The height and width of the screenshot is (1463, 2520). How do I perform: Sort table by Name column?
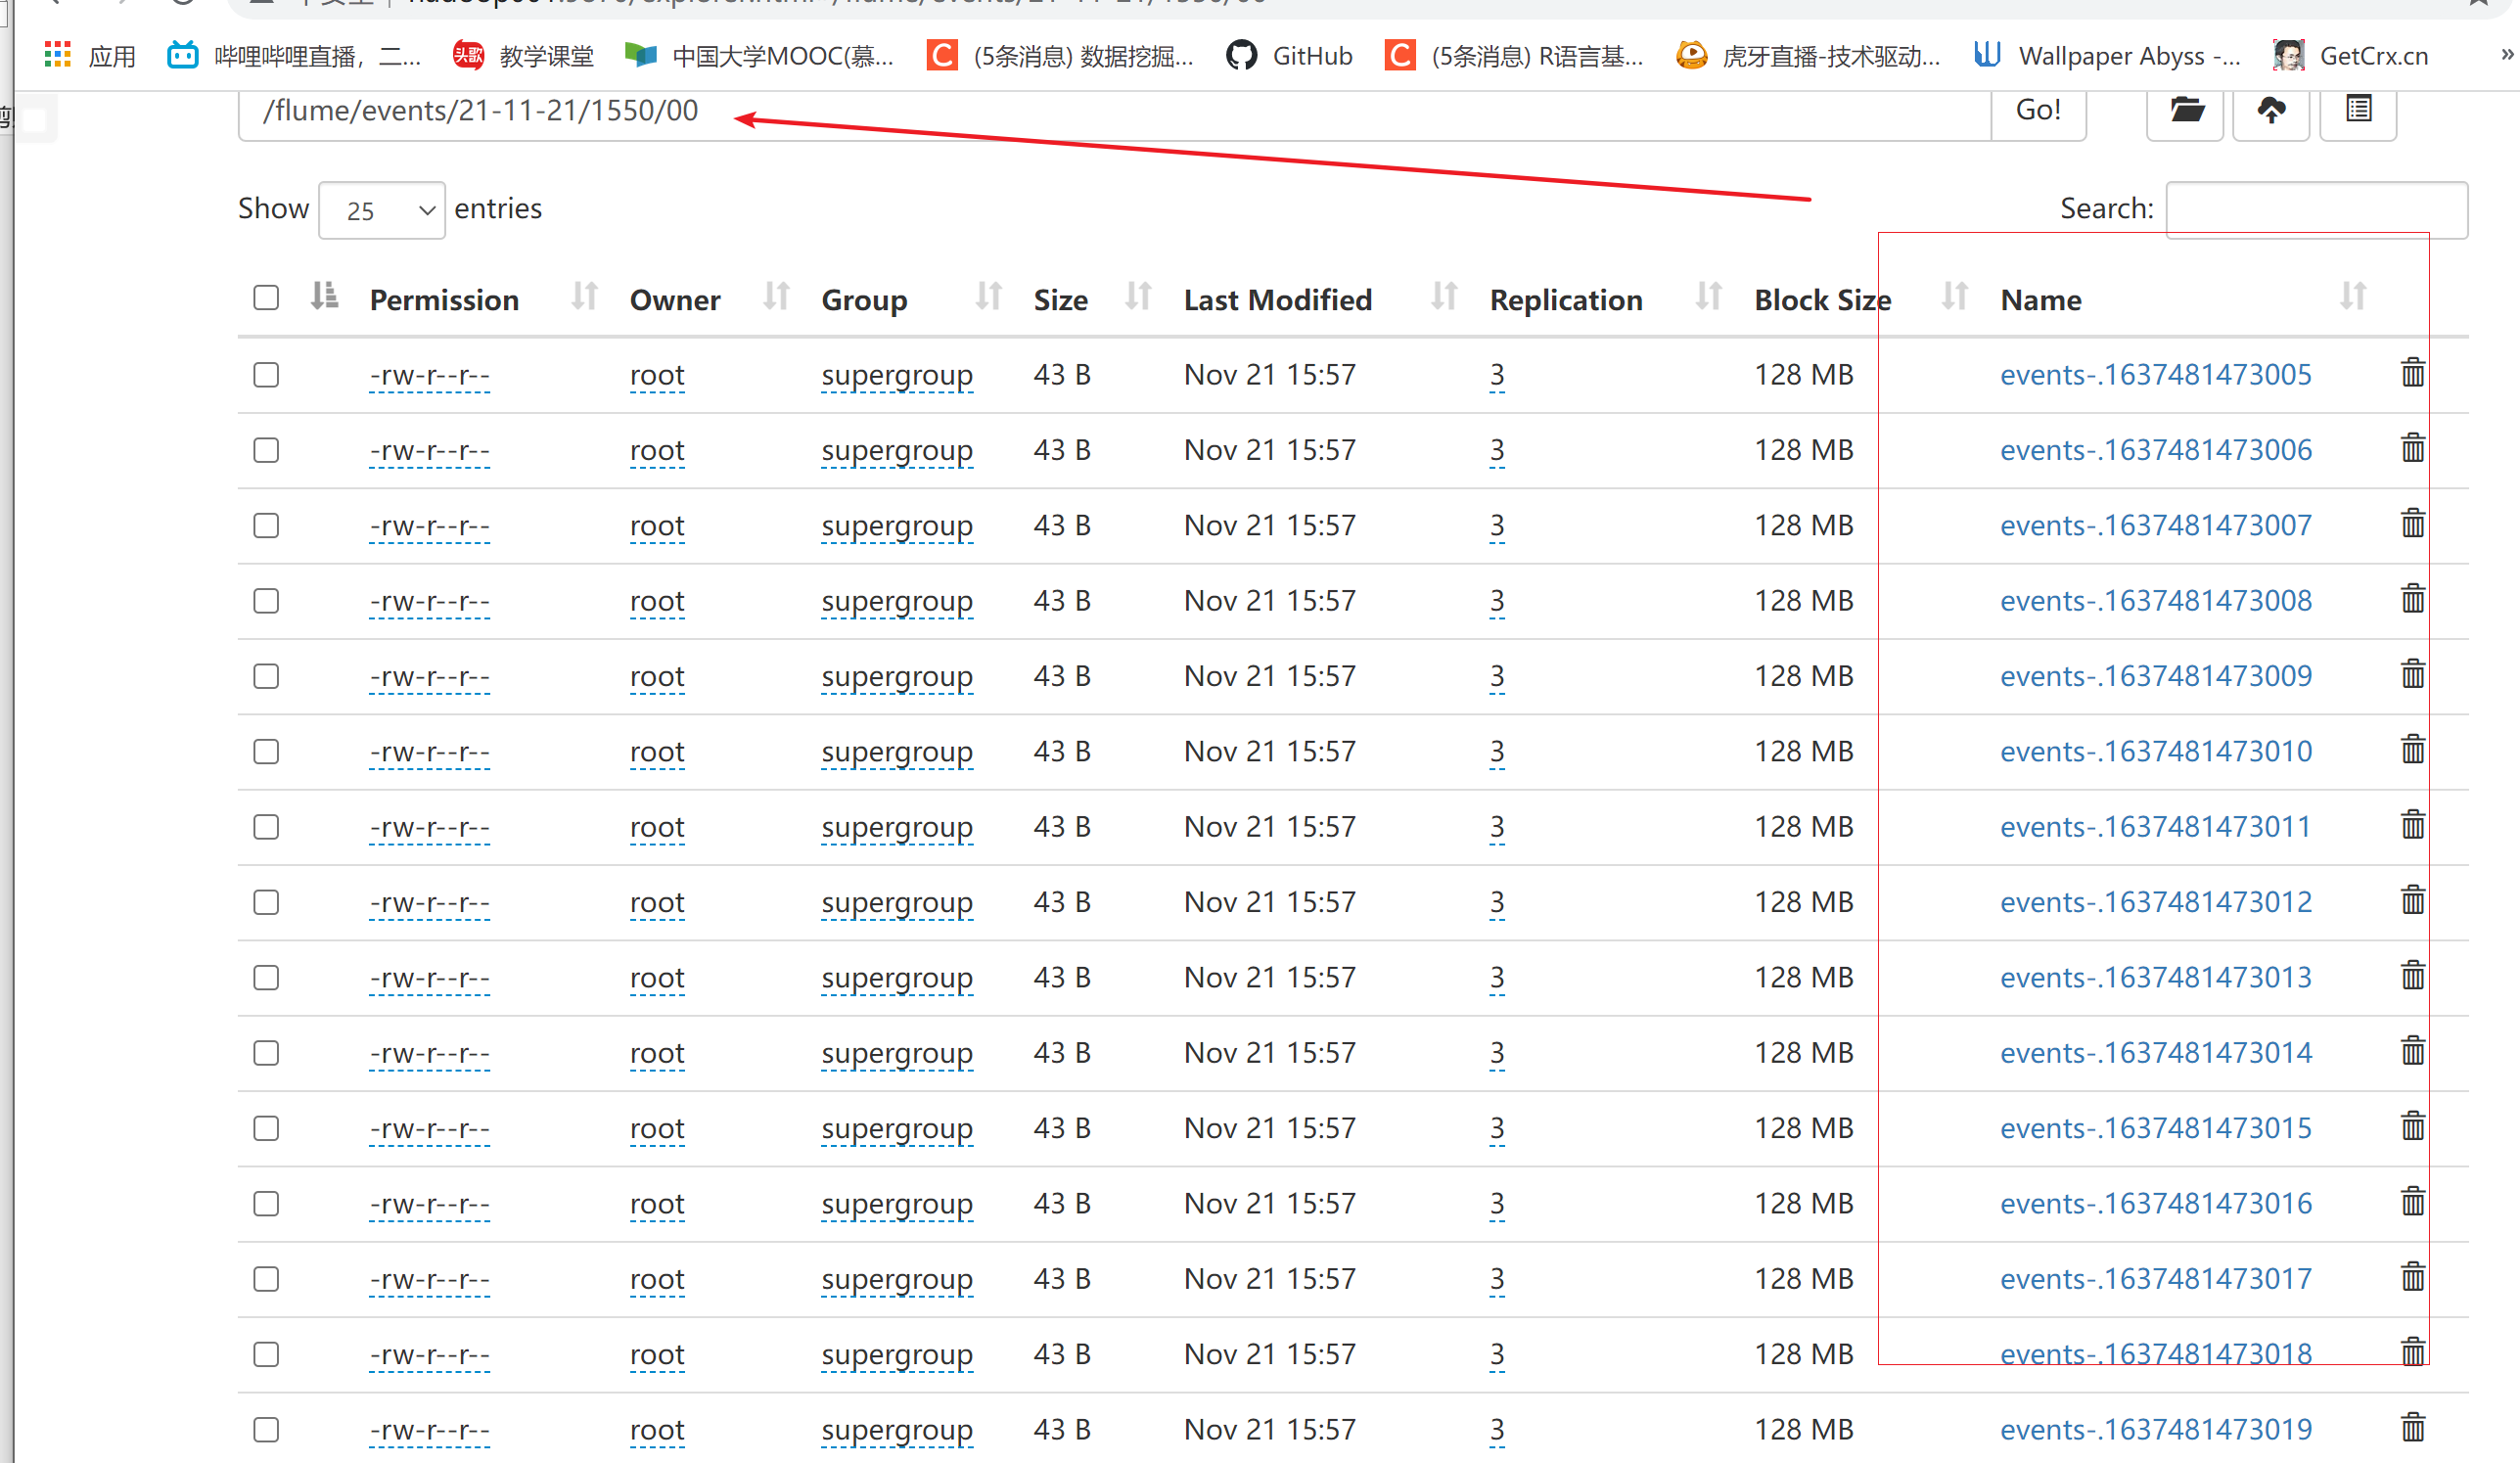[x=2040, y=300]
